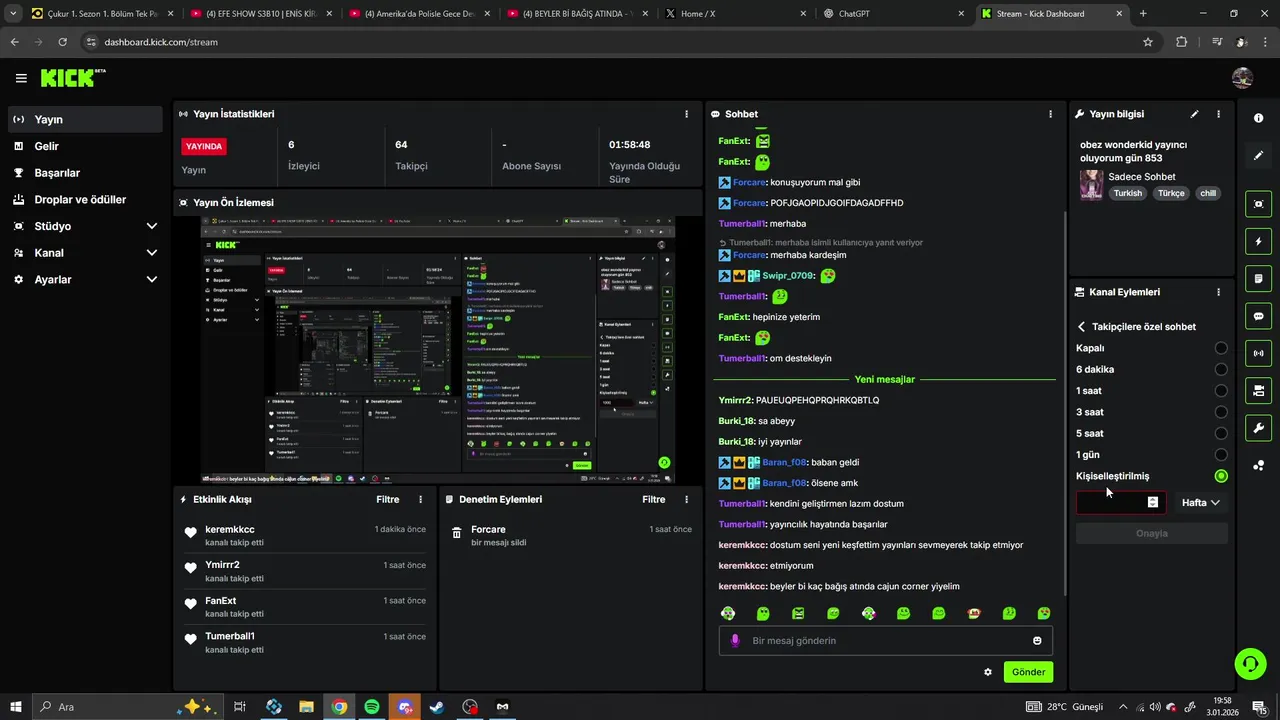Open Chrome tab list dropdown arrow
1280x720 pixels.
coord(12,14)
